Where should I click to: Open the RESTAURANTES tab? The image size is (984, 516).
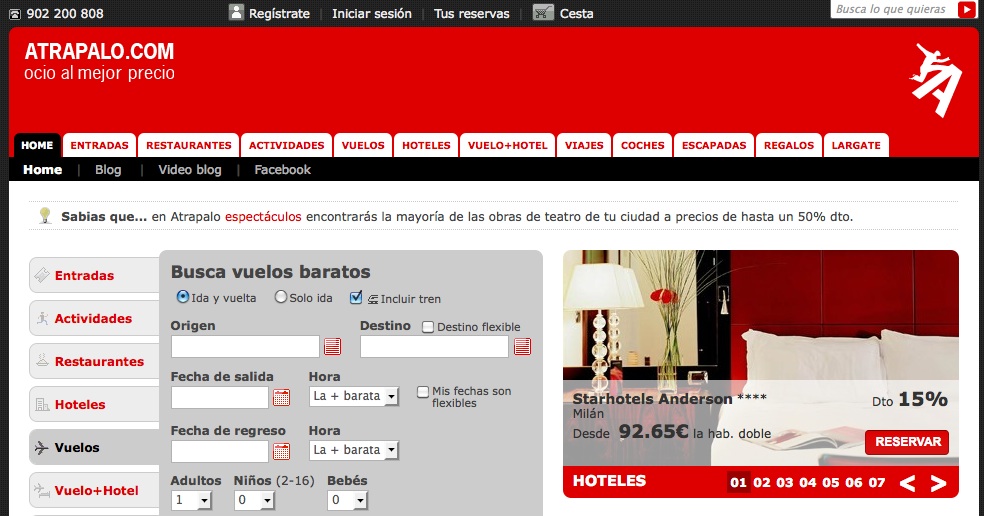[189, 145]
